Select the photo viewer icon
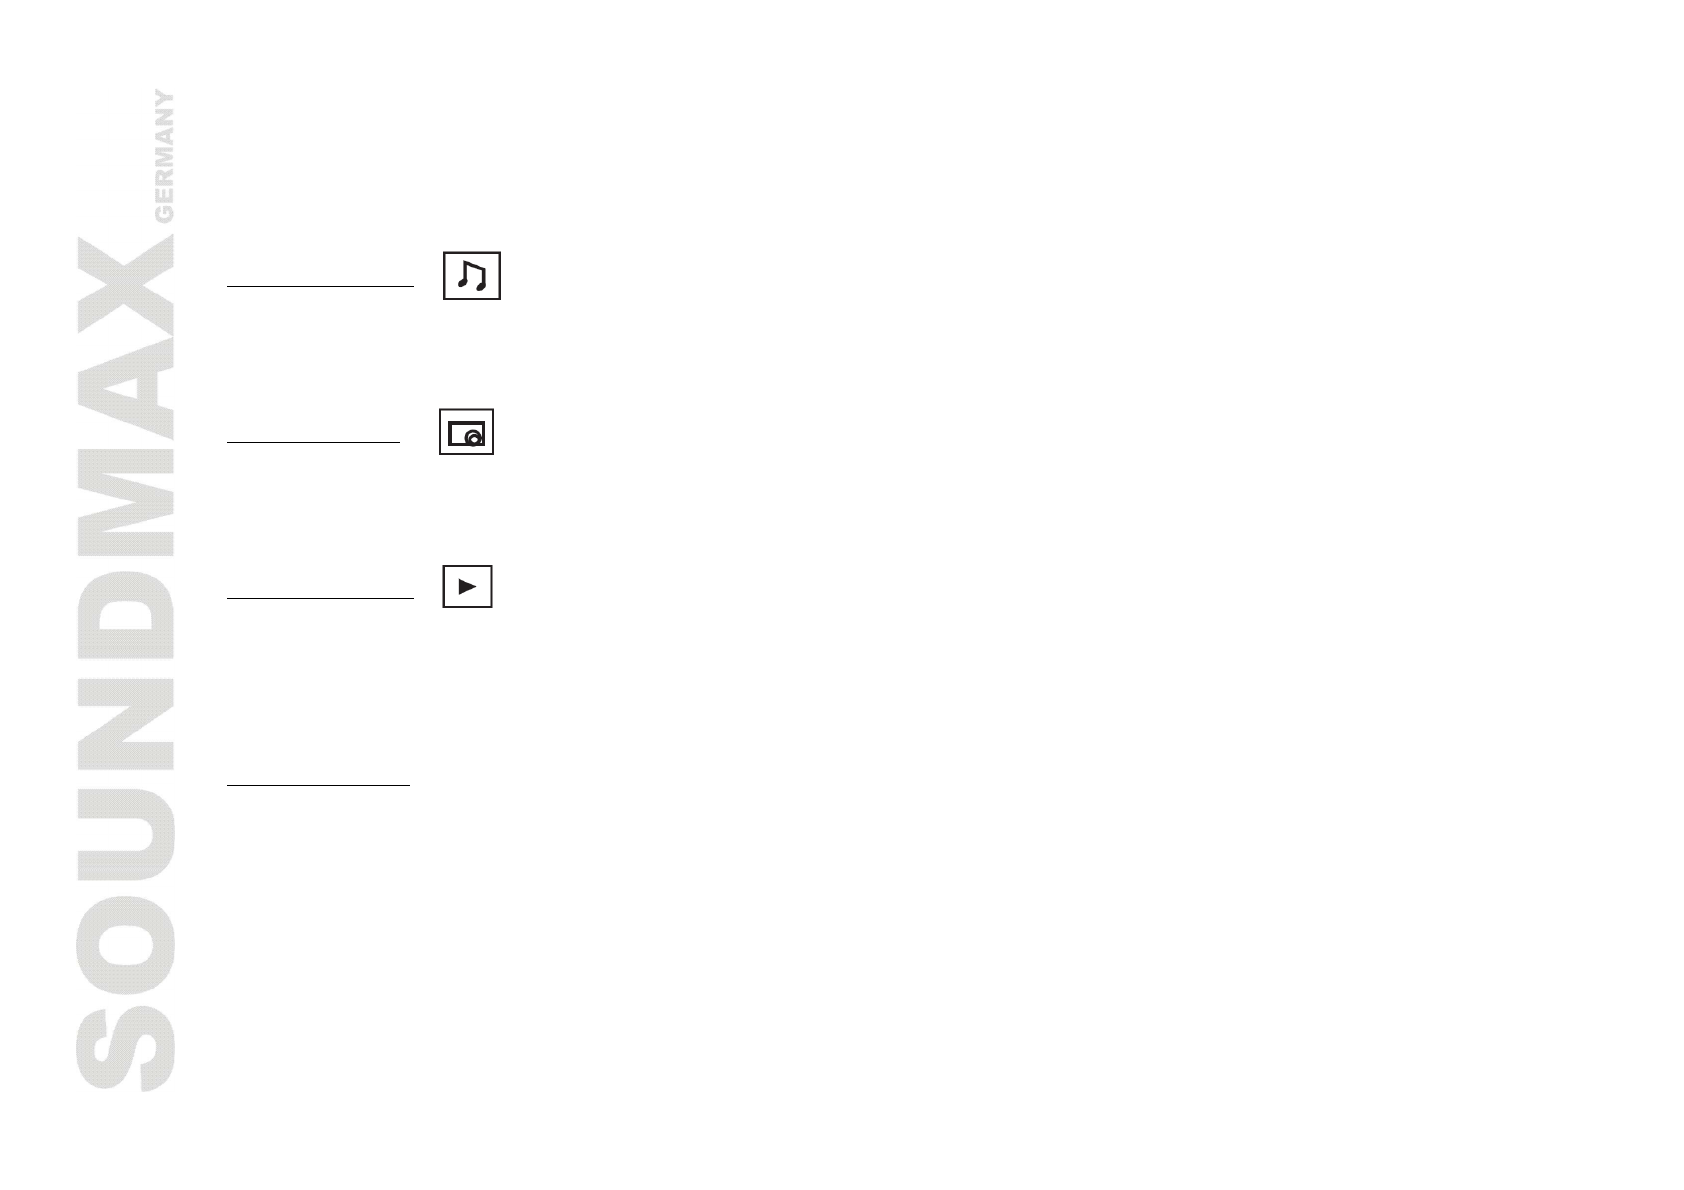The width and height of the screenshot is (1684, 1190). pyautogui.click(x=466, y=432)
